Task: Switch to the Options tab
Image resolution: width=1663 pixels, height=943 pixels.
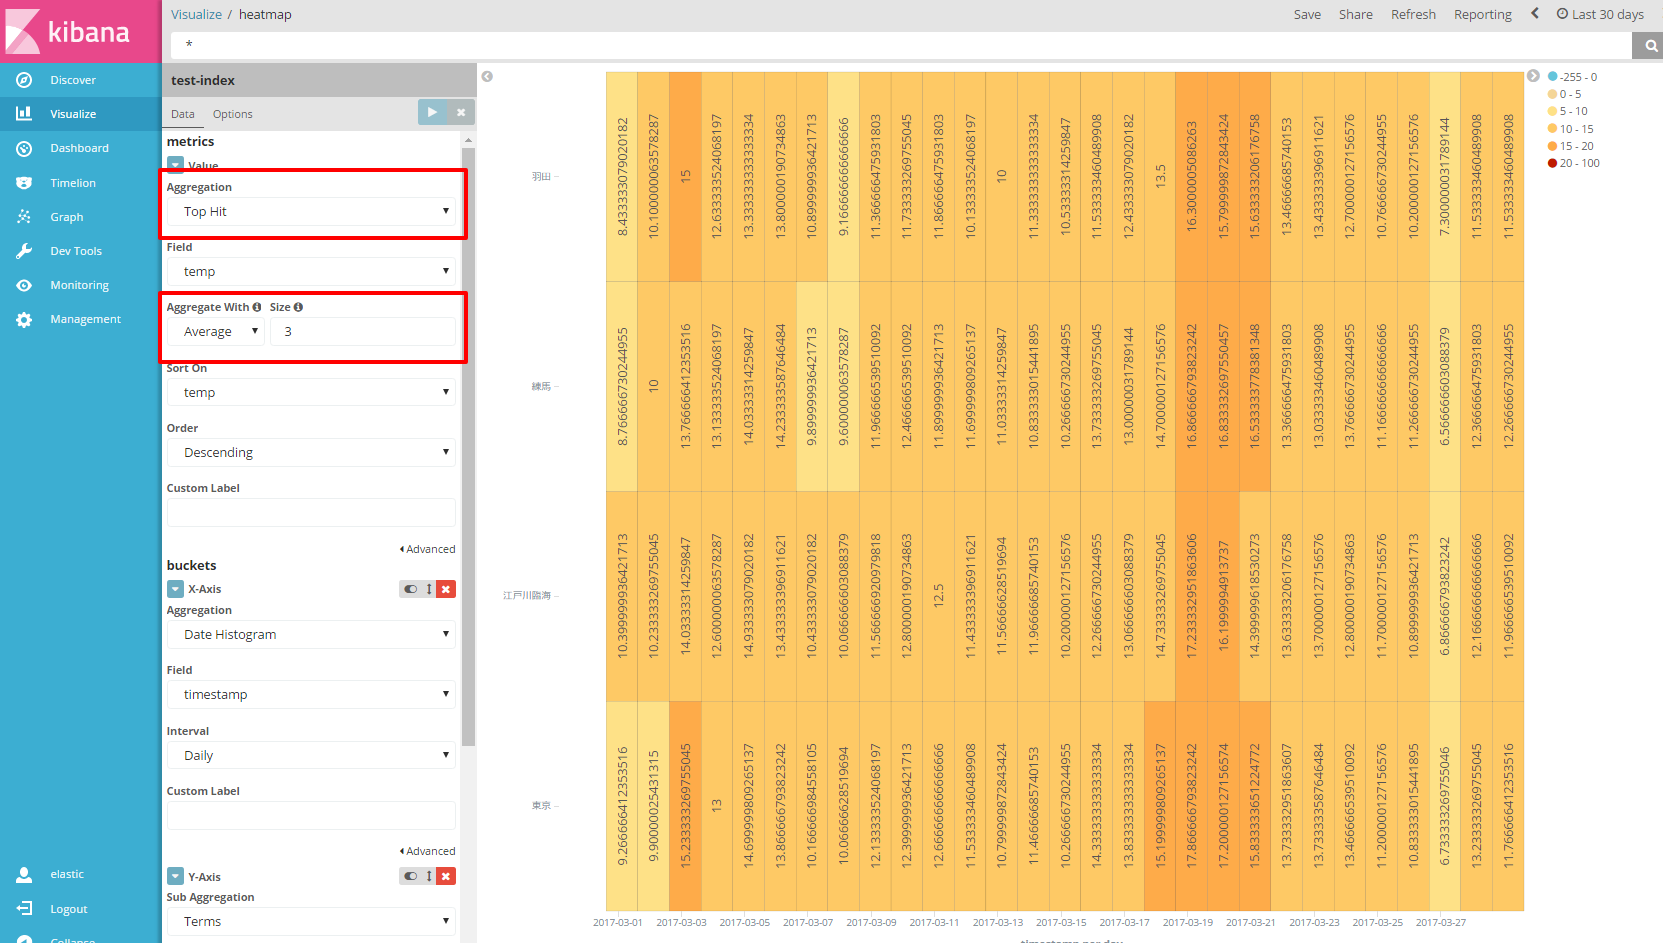Action: pyautogui.click(x=232, y=113)
